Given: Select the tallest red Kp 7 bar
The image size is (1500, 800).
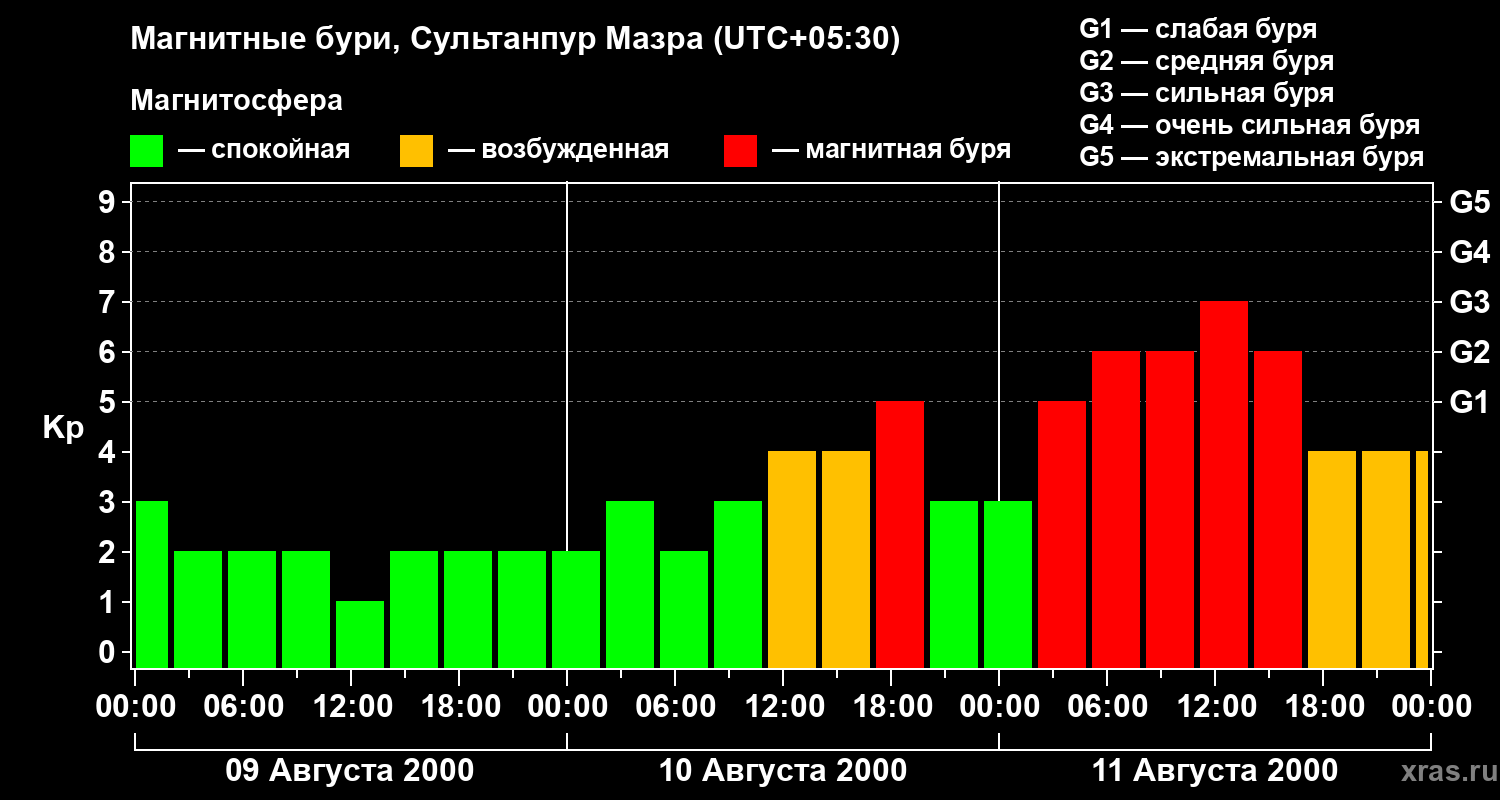Looking at the screenshot, I should (x=1224, y=485).
